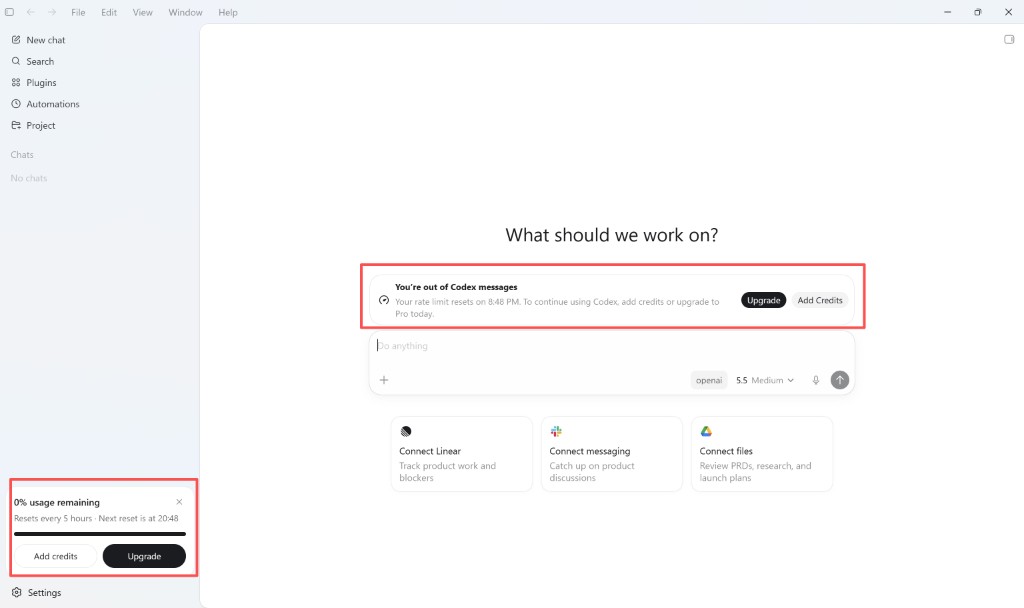Send message with the up-arrow button

coord(840,380)
